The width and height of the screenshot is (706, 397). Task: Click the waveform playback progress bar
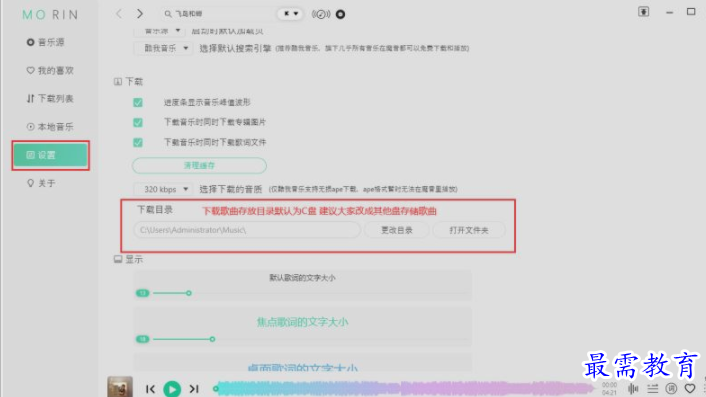(404, 388)
